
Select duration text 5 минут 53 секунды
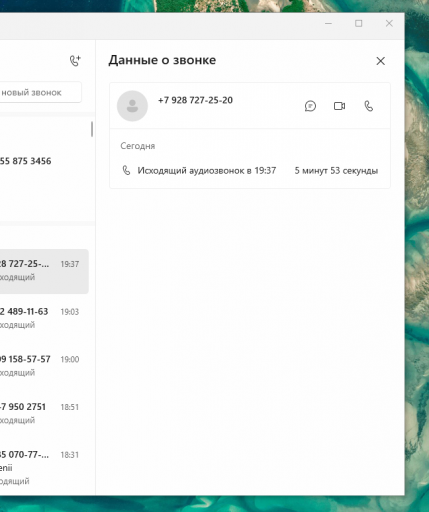coord(336,170)
